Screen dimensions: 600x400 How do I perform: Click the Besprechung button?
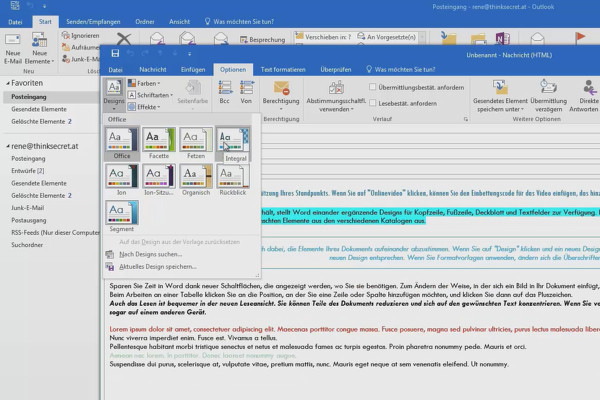point(262,39)
